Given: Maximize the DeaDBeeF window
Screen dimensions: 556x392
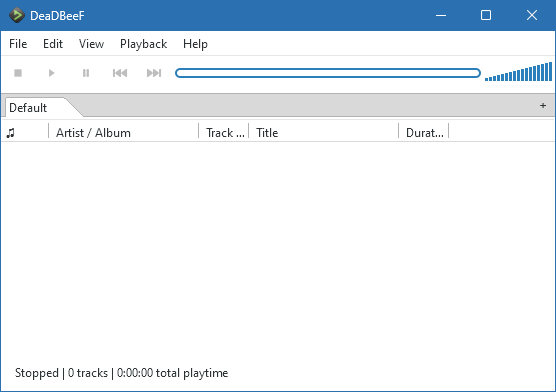Looking at the screenshot, I should tap(486, 15).
